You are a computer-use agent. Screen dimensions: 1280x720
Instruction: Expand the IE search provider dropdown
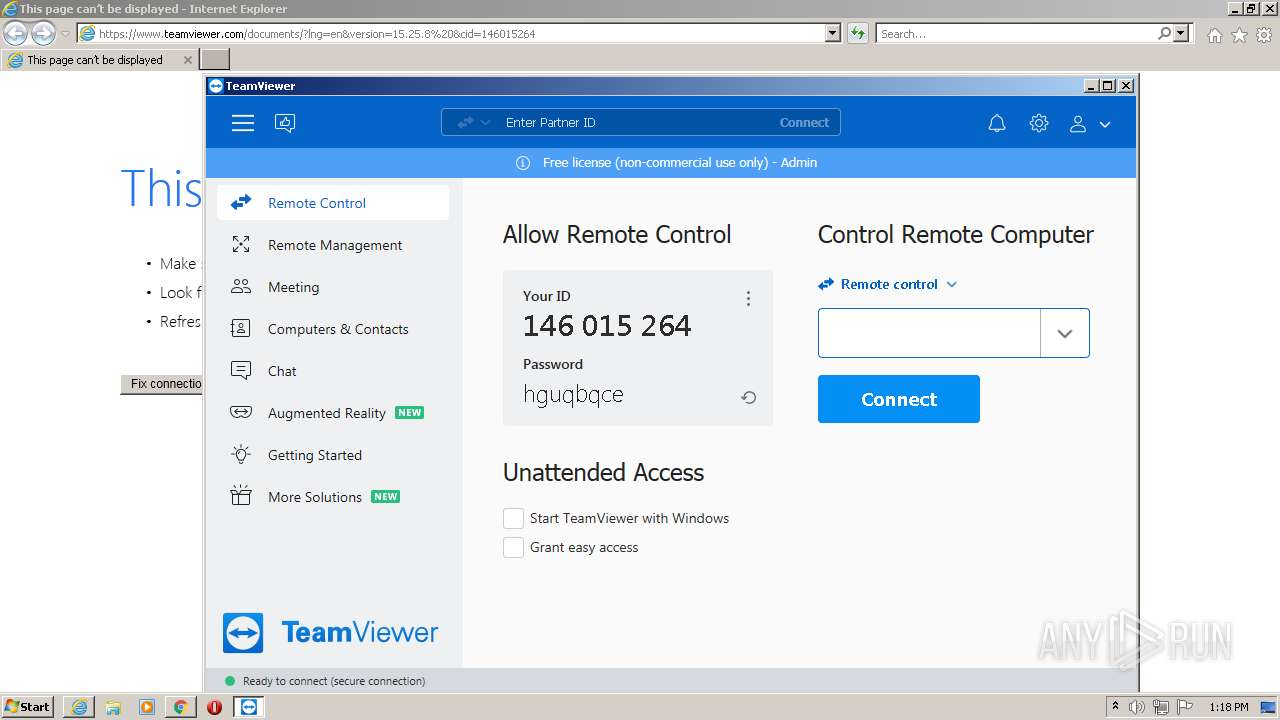[x=1182, y=33]
